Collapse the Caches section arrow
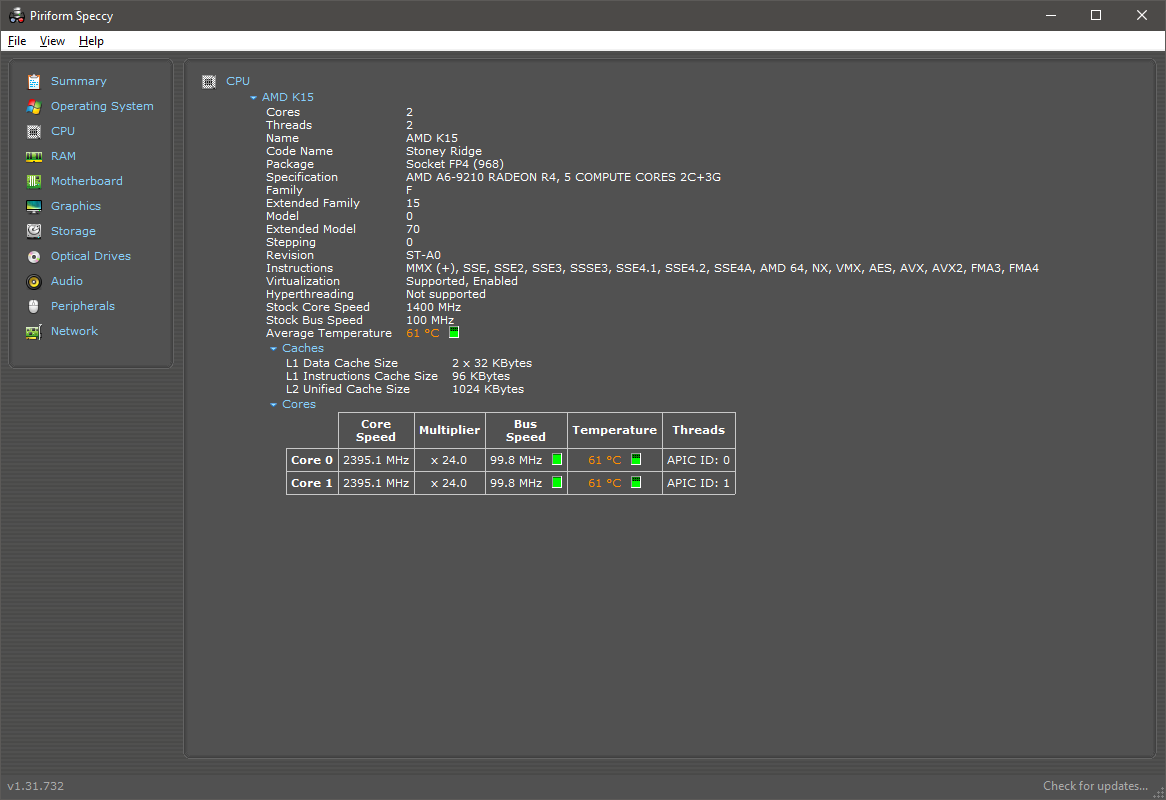The height and width of the screenshot is (800, 1166). coord(274,349)
